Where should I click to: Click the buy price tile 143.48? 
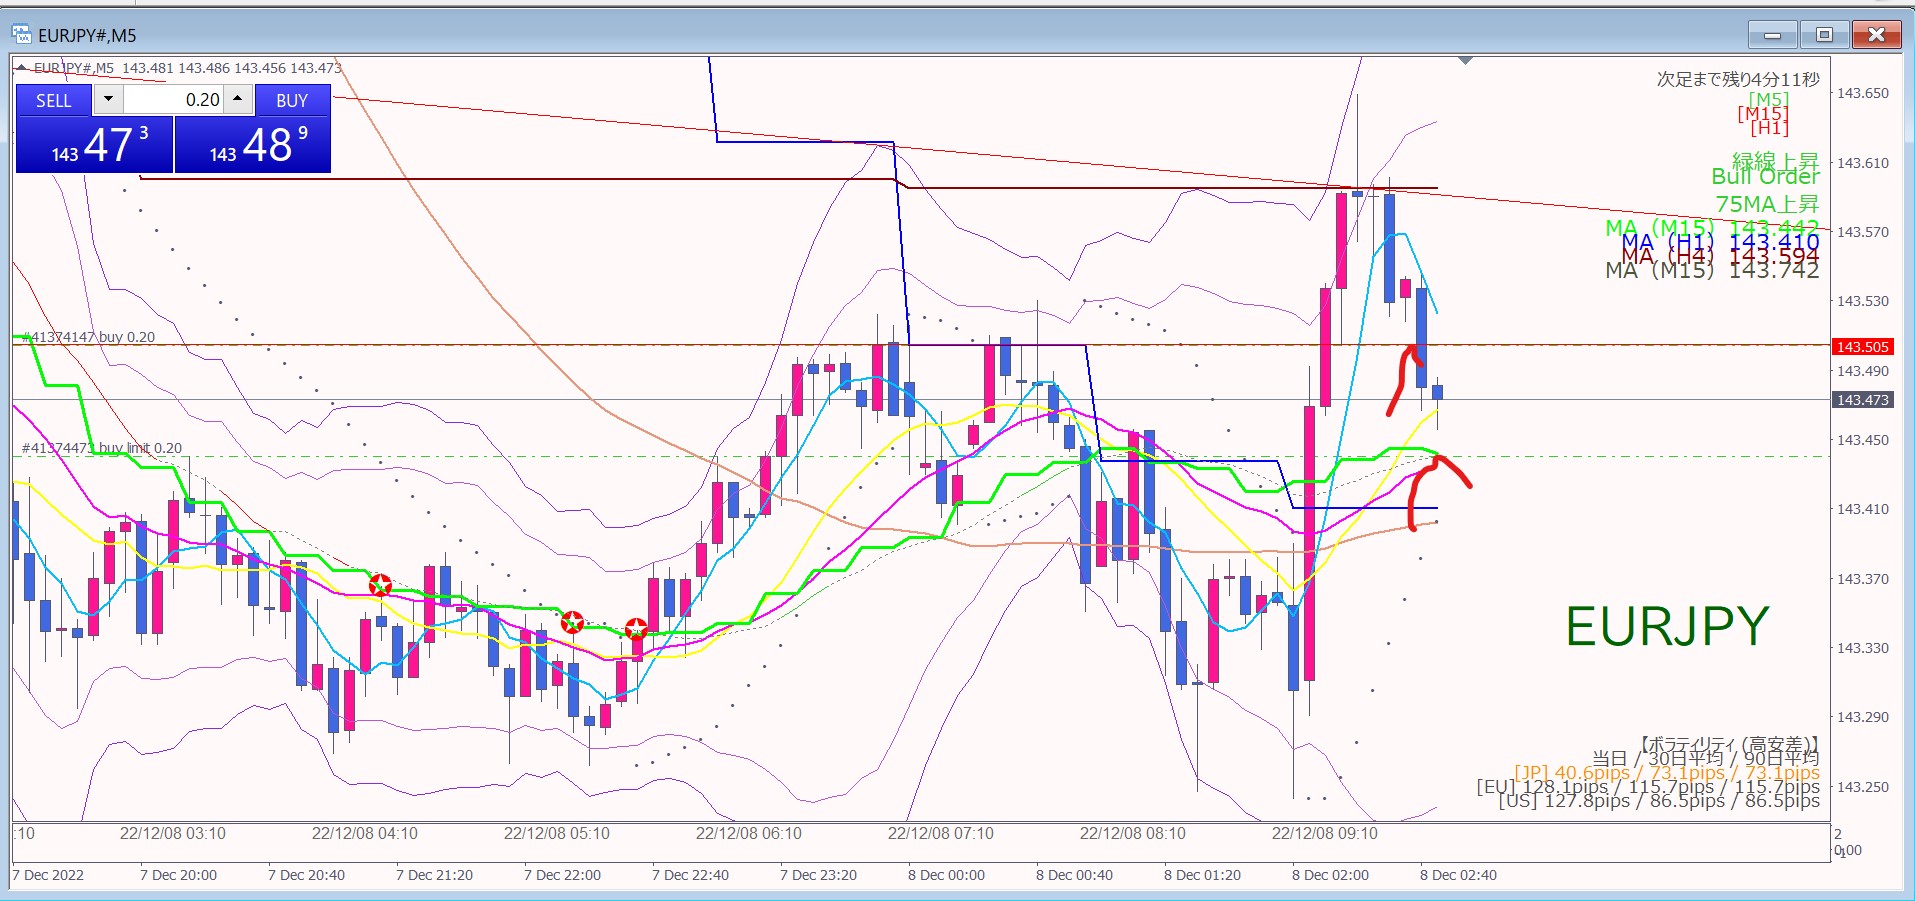click(253, 145)
